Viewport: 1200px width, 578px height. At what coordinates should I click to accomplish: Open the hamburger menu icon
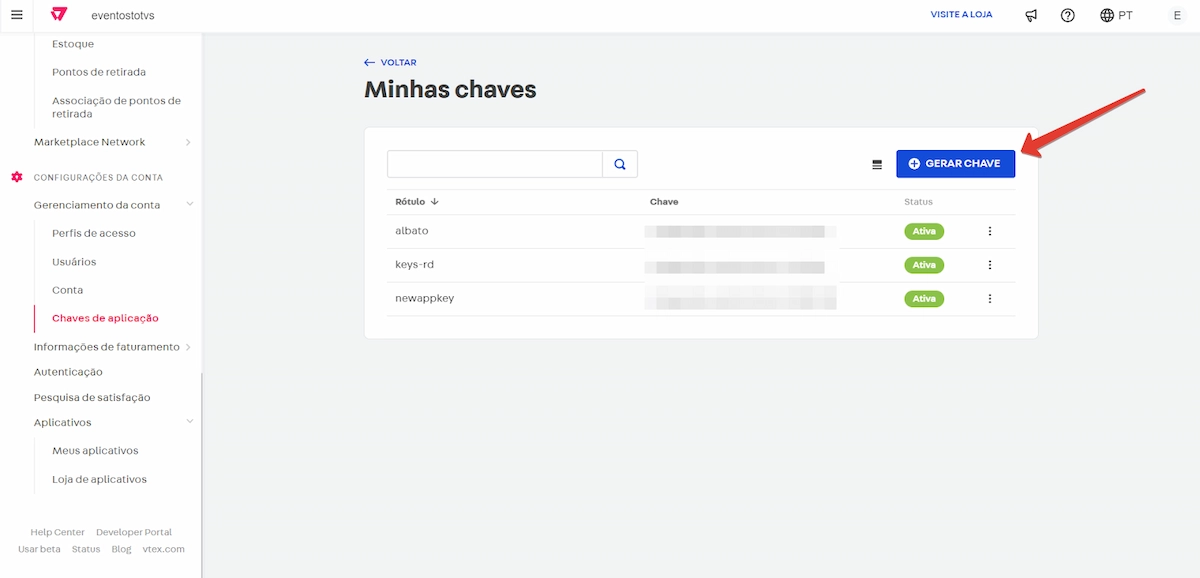tap(16, 15)
